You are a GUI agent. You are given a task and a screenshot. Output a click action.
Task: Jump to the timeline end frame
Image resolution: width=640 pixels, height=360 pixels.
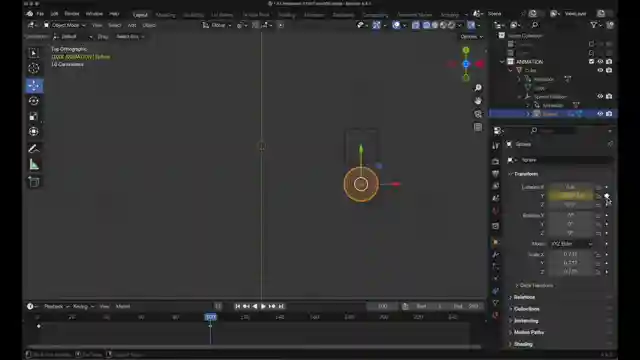[x=281, y=306]
